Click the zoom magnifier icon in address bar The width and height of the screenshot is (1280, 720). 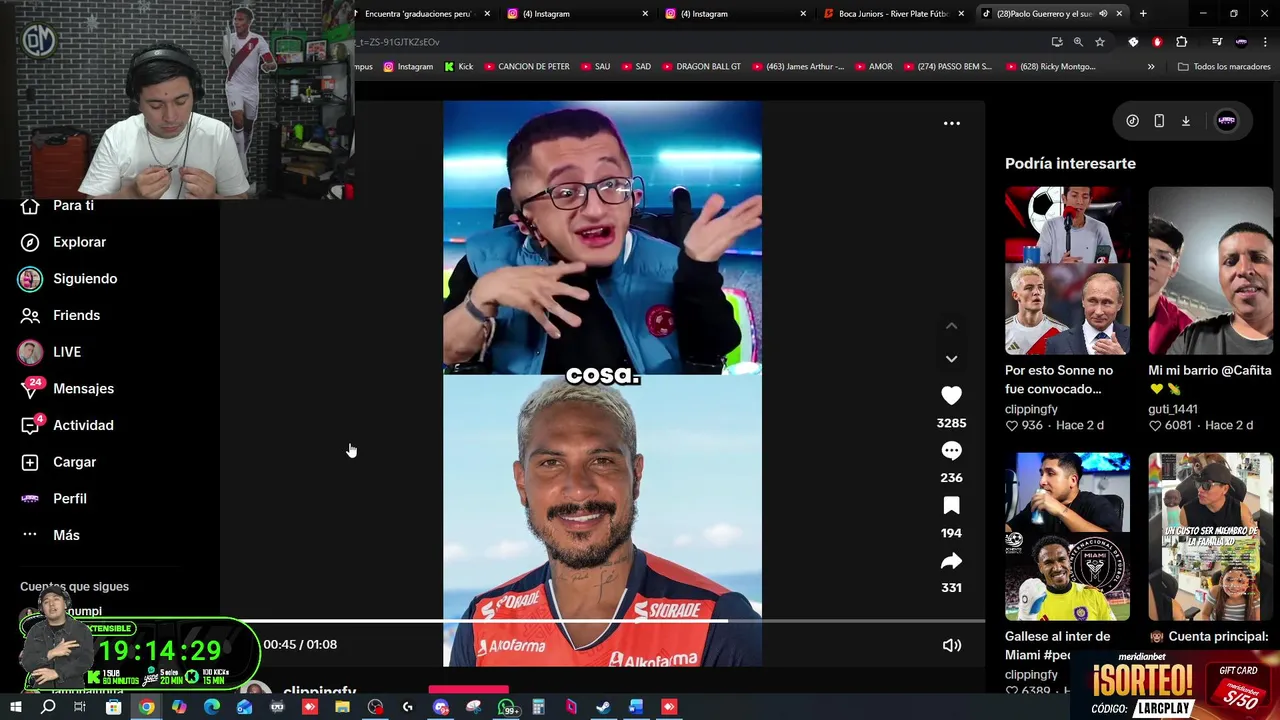point(1078,42)
